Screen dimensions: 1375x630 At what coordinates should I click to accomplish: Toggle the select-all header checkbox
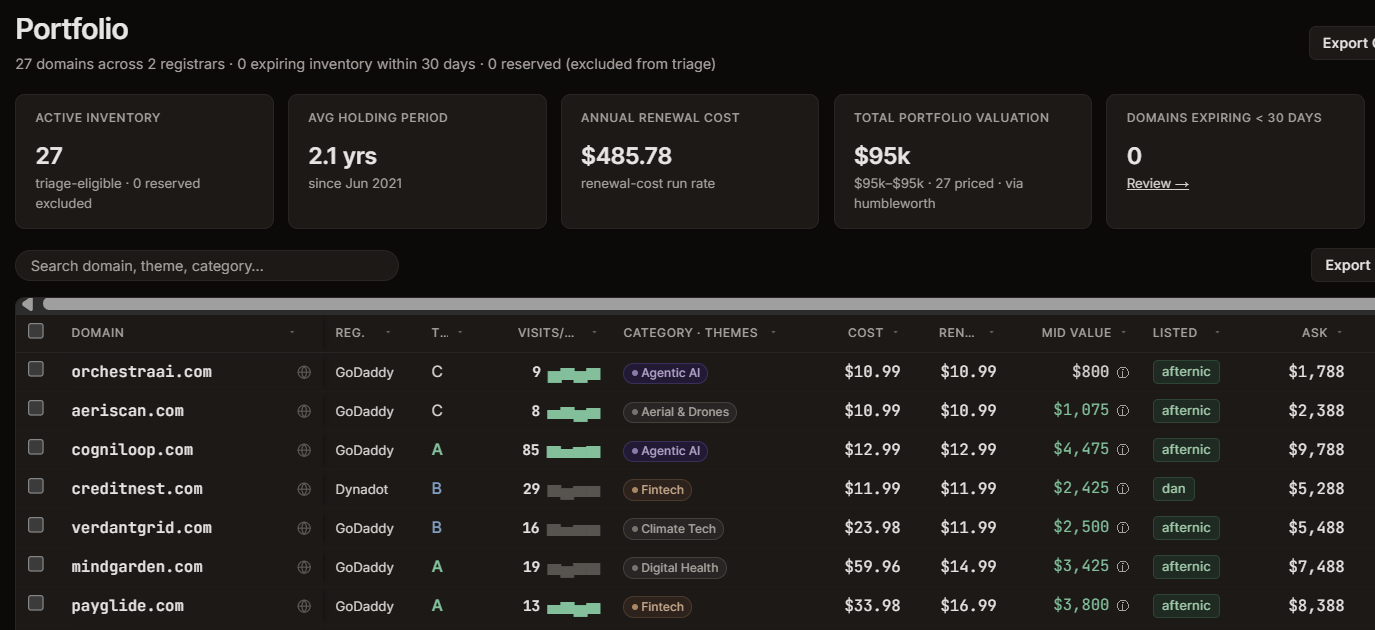click(x=36, y=331)
